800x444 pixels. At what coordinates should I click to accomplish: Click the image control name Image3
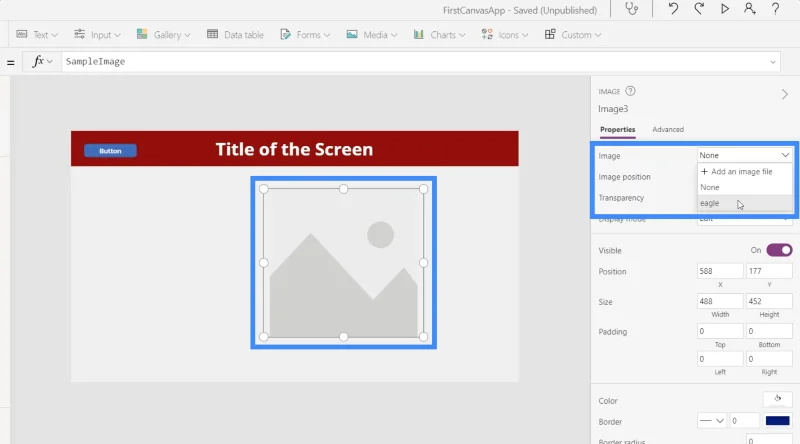613,109
